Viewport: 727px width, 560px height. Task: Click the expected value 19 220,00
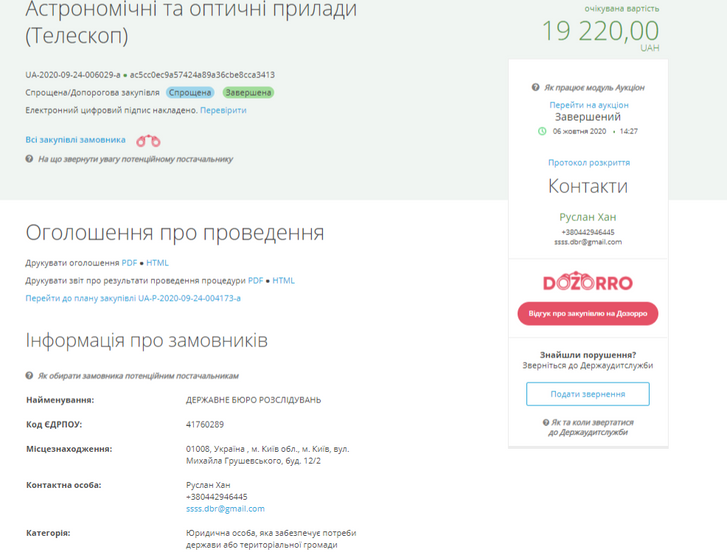tap(600, 31)
